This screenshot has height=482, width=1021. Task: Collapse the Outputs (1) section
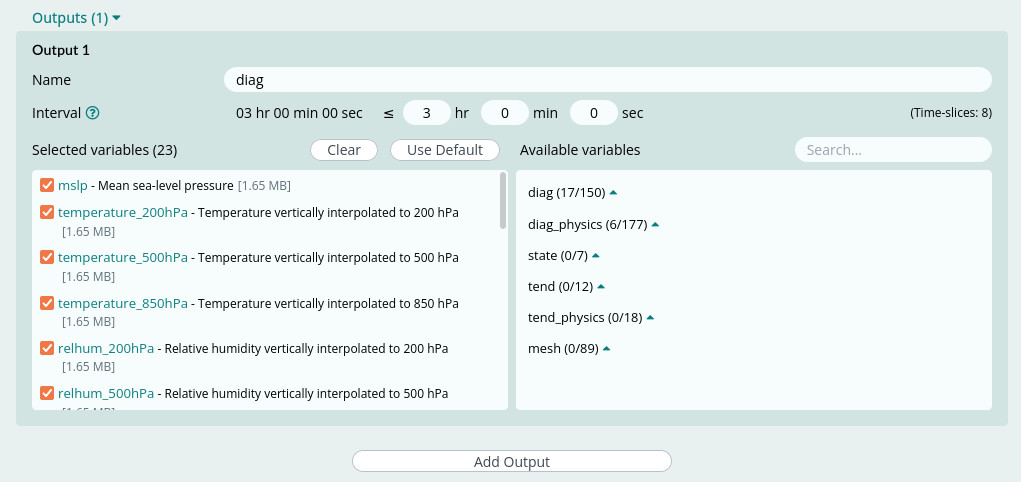[x=76, y=18]
